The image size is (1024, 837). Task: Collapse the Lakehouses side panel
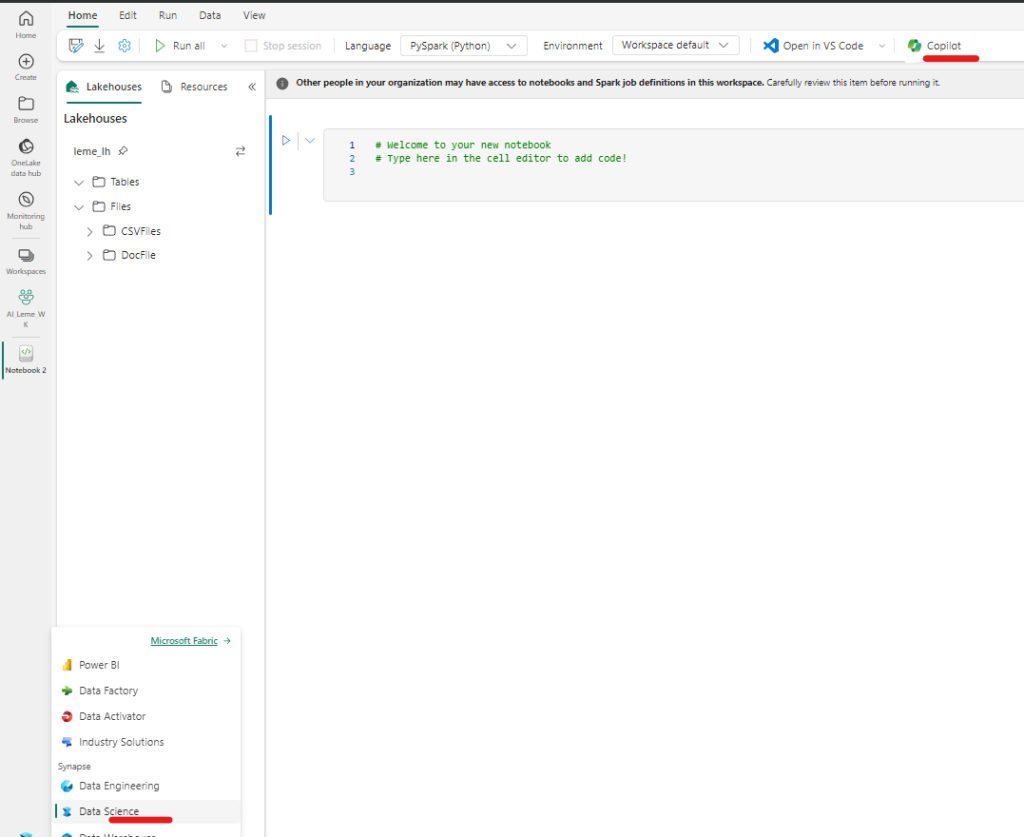[252, 87]
